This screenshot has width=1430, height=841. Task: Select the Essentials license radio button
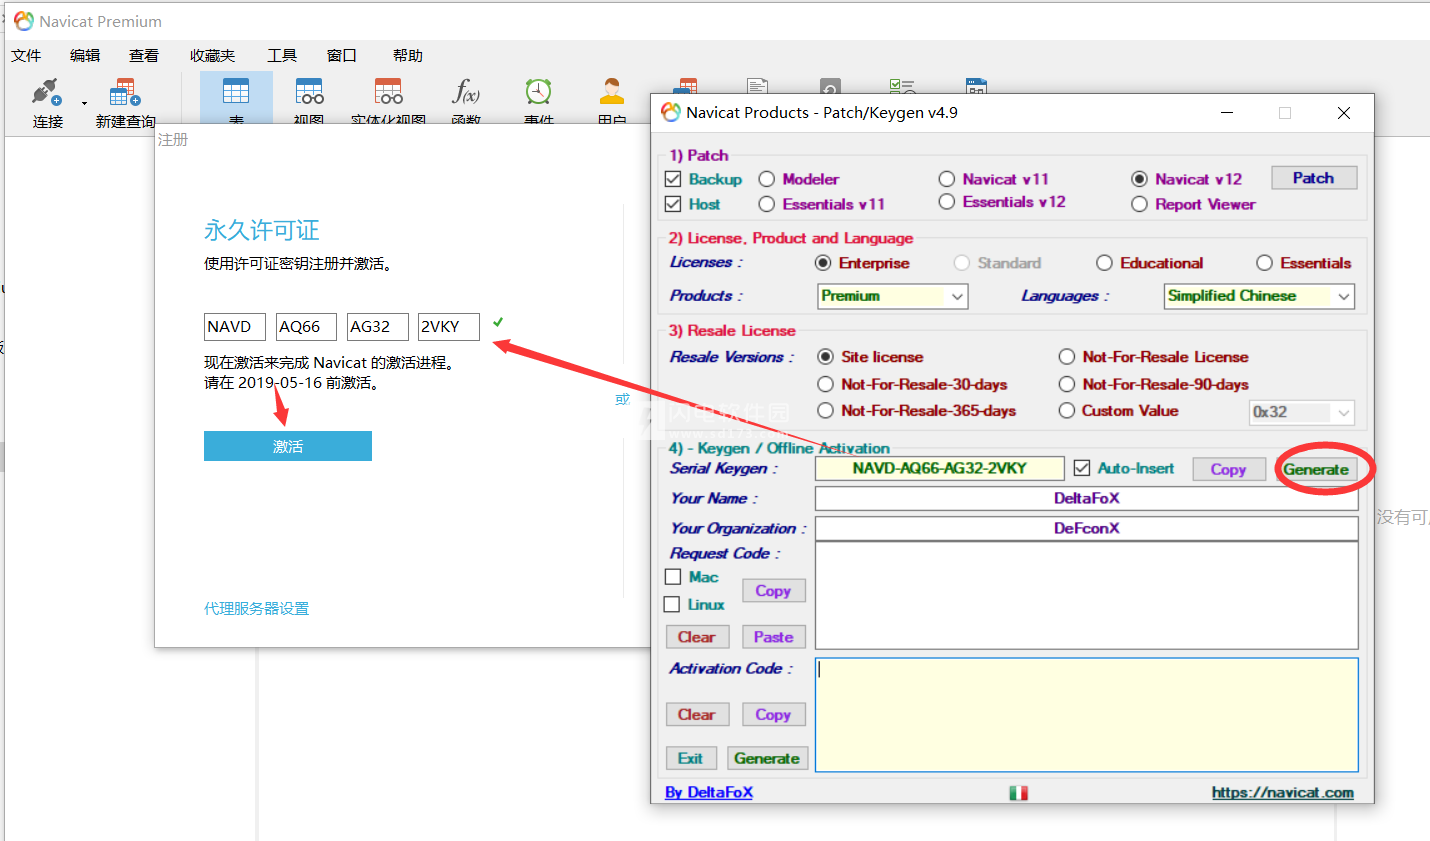[1264, 263]
